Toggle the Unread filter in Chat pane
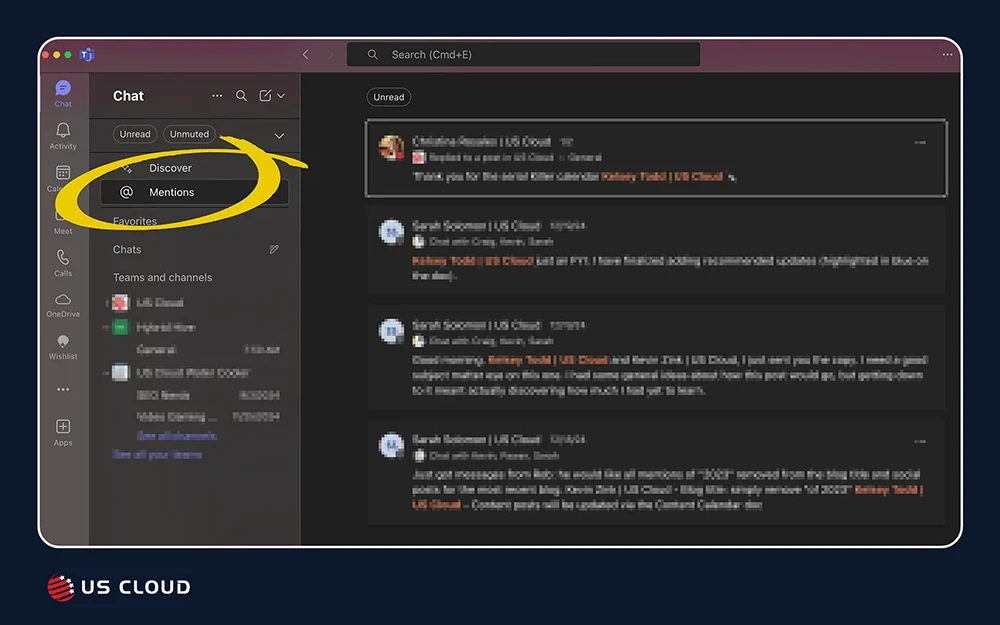1000x625 pixels. (x=135, y=134)
